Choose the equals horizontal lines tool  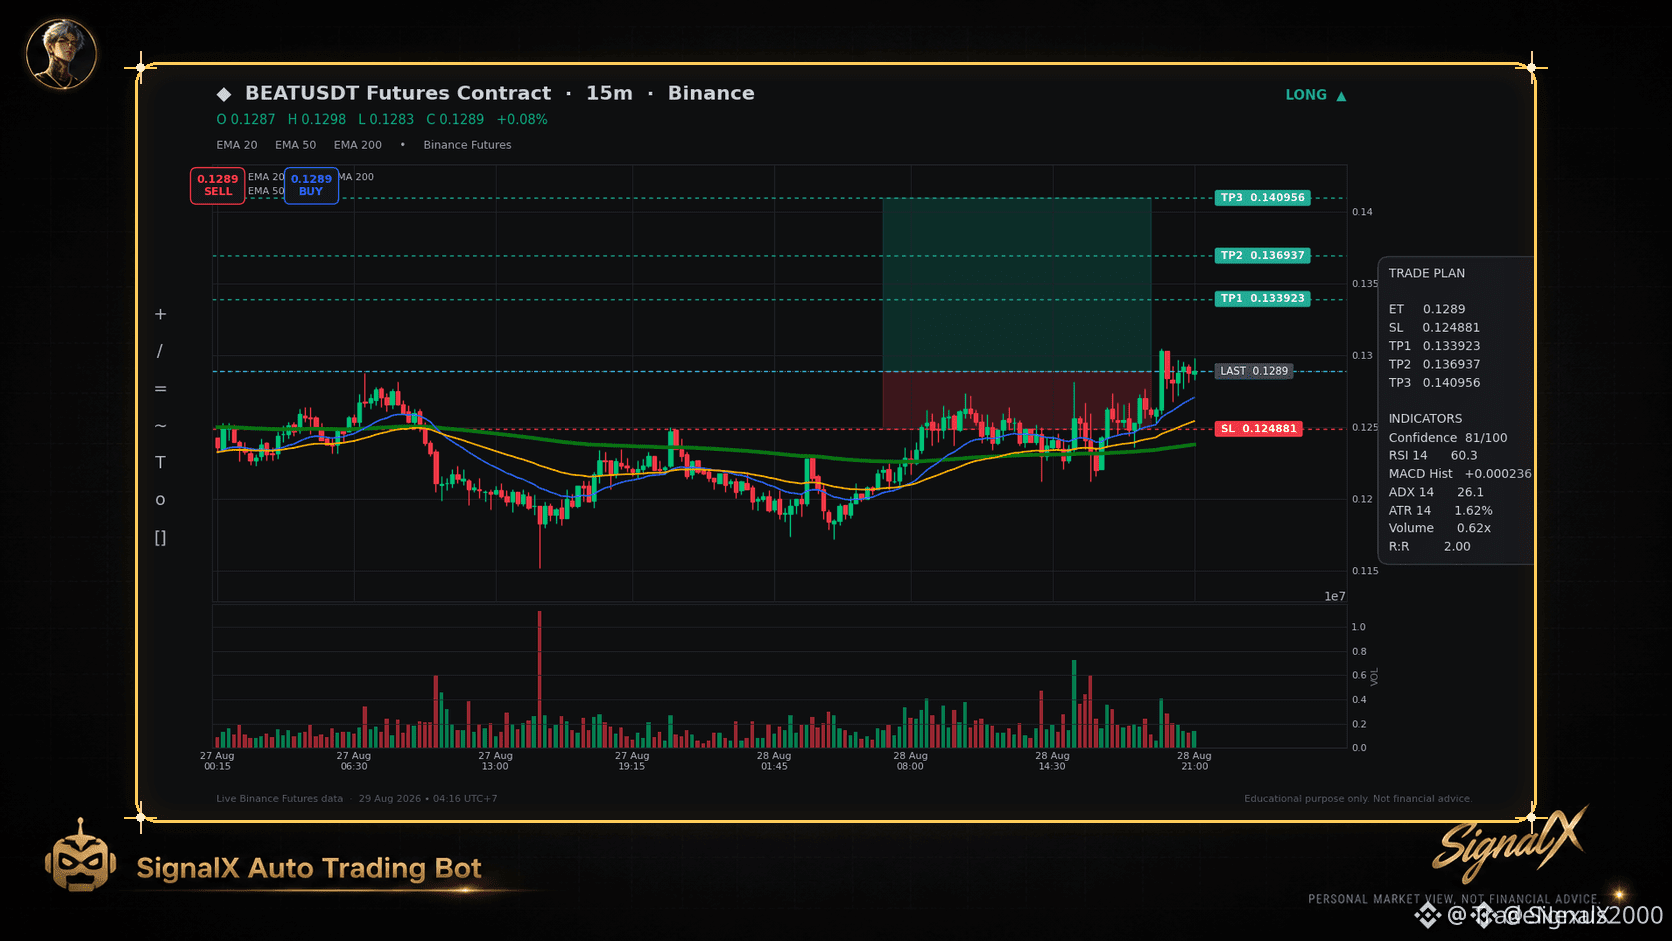[x=160, y=388]
